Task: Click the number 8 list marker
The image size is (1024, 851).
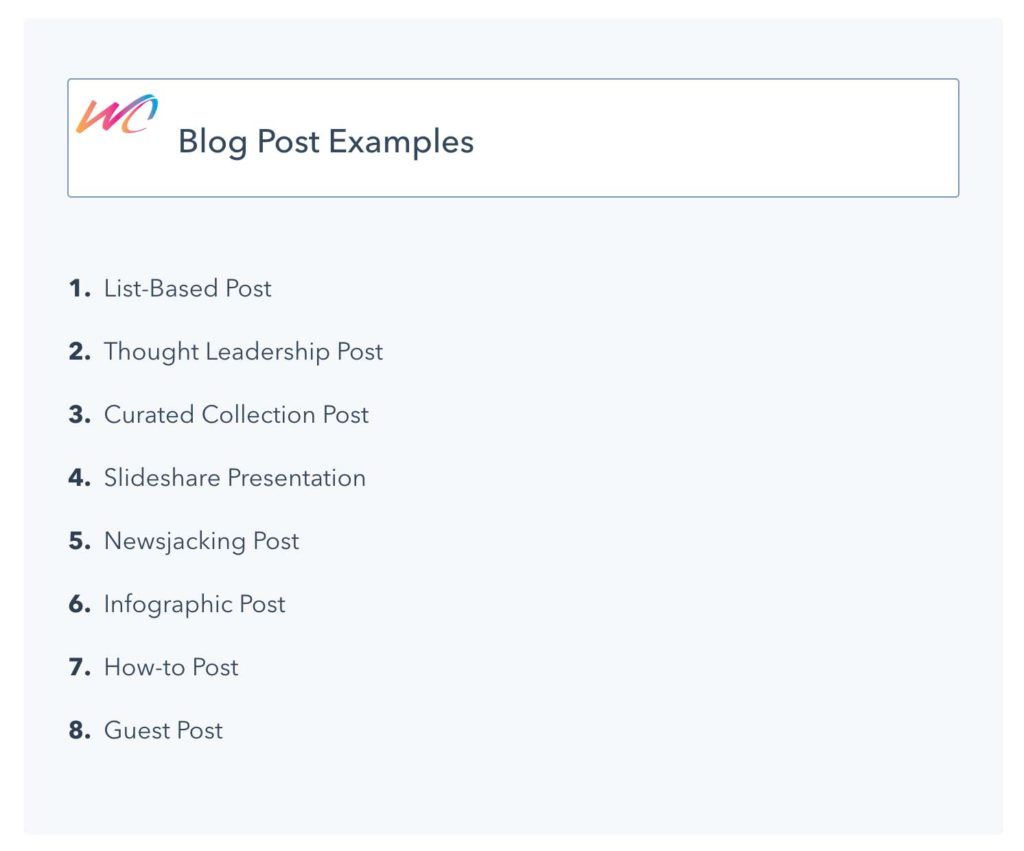Action: pyautogui.click(x=80, y=730)
